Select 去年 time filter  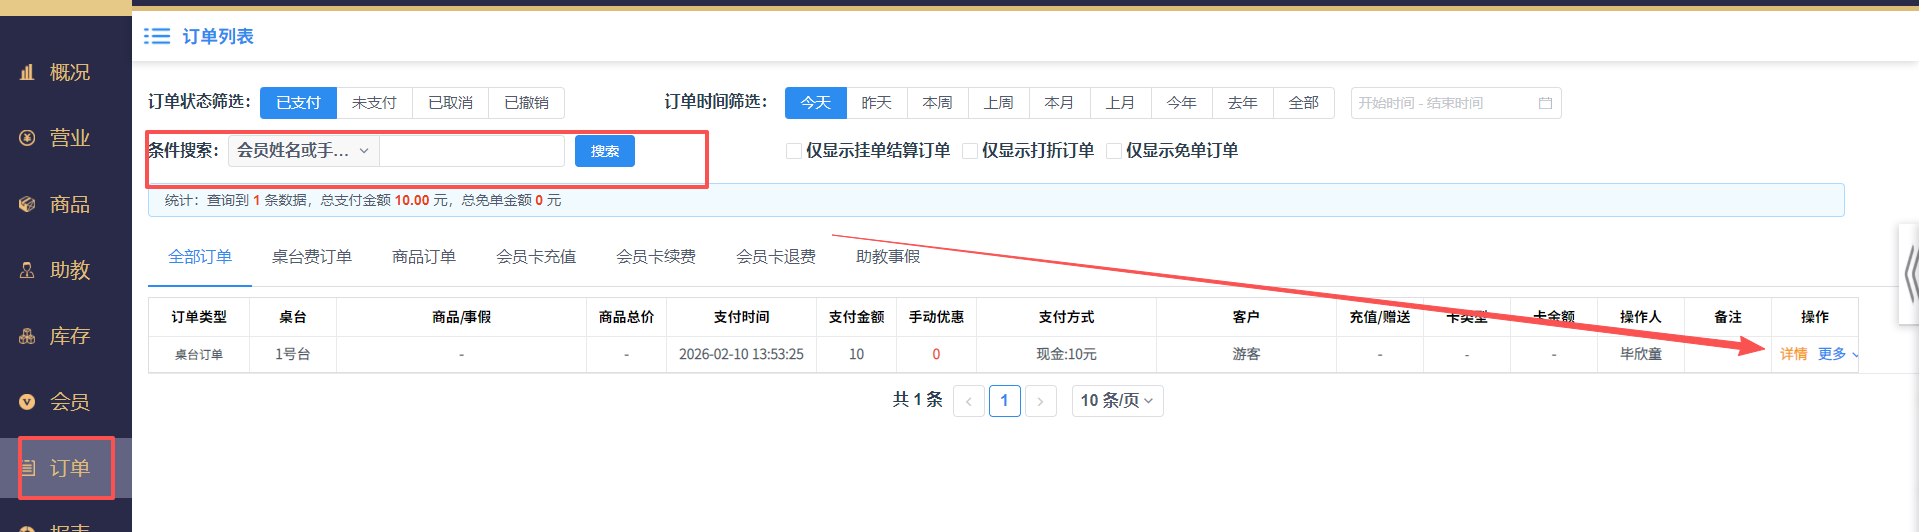1243,103
